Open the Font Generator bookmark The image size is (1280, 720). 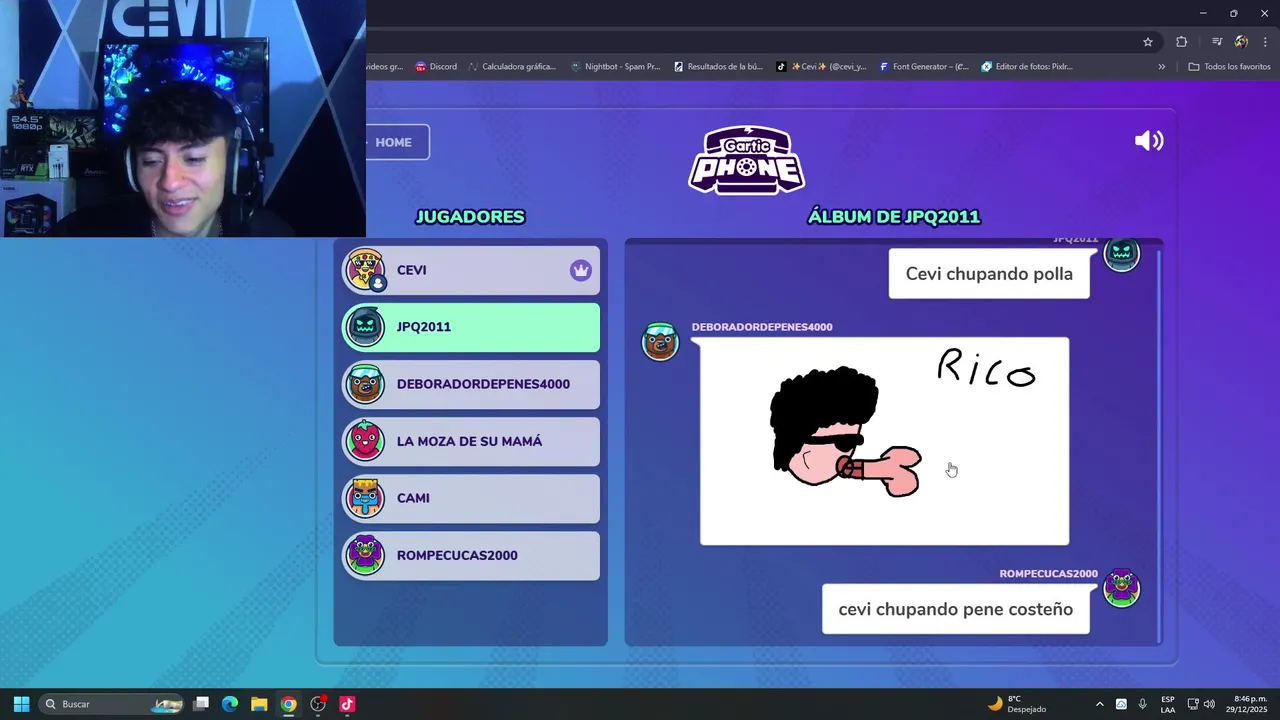point(924,67)
